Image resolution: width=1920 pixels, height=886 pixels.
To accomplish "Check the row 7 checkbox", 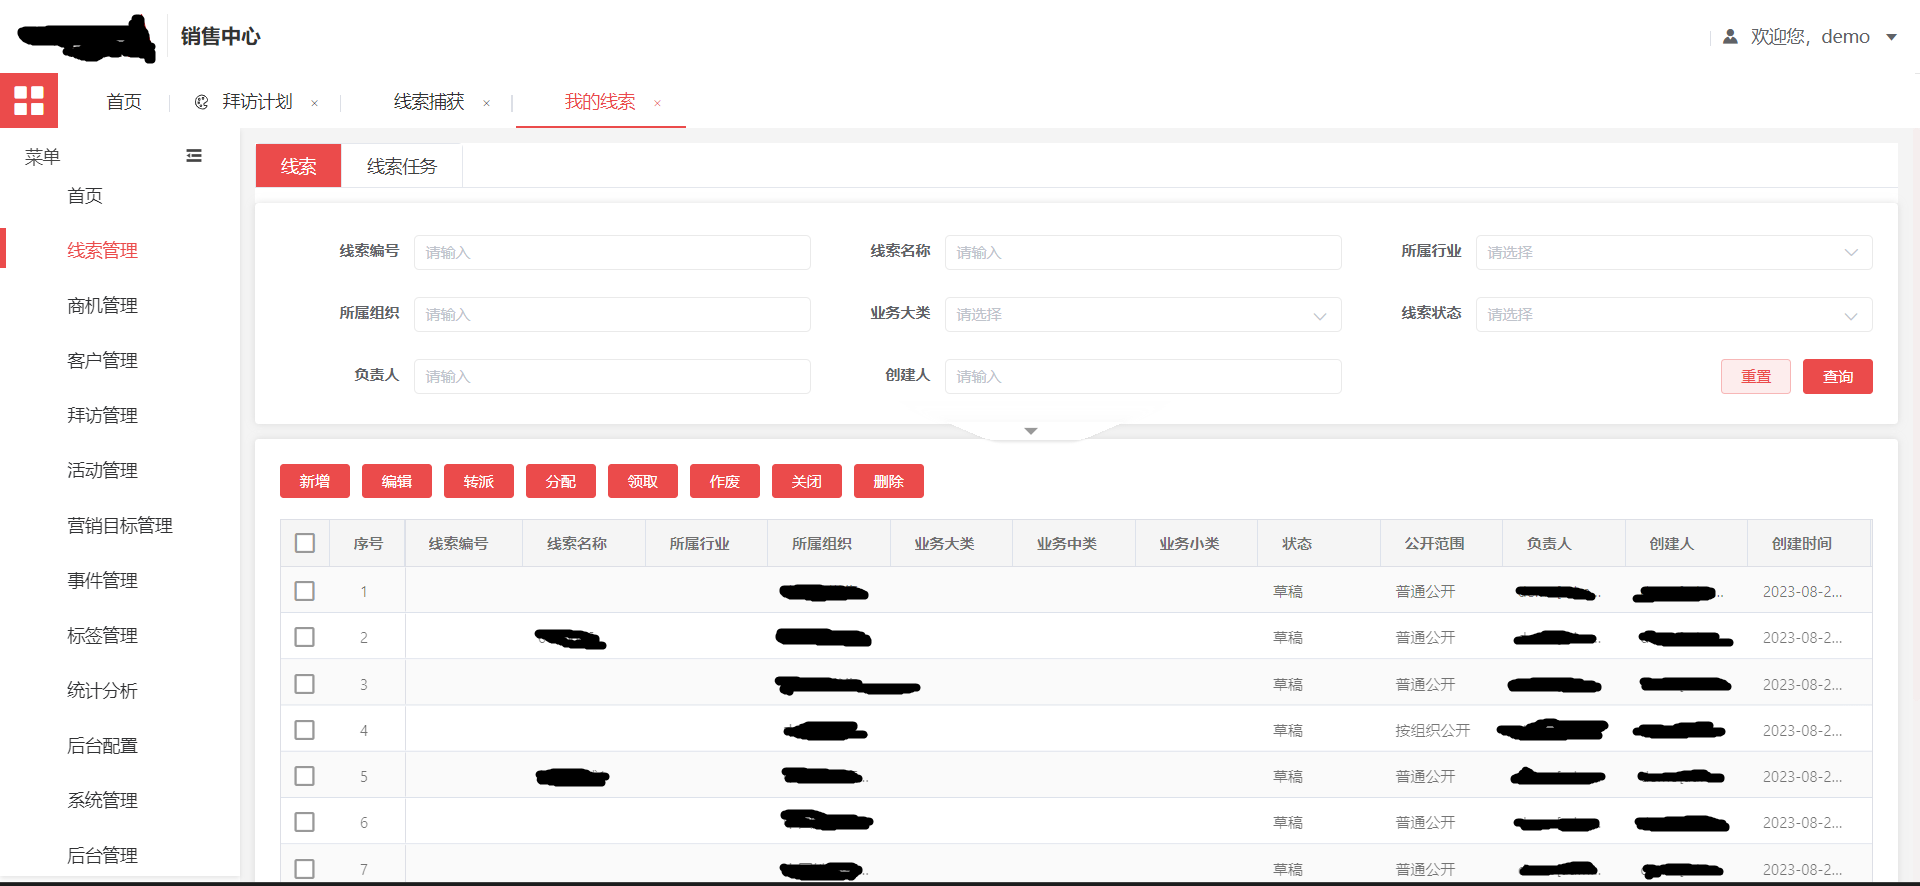I will [305, 869].
